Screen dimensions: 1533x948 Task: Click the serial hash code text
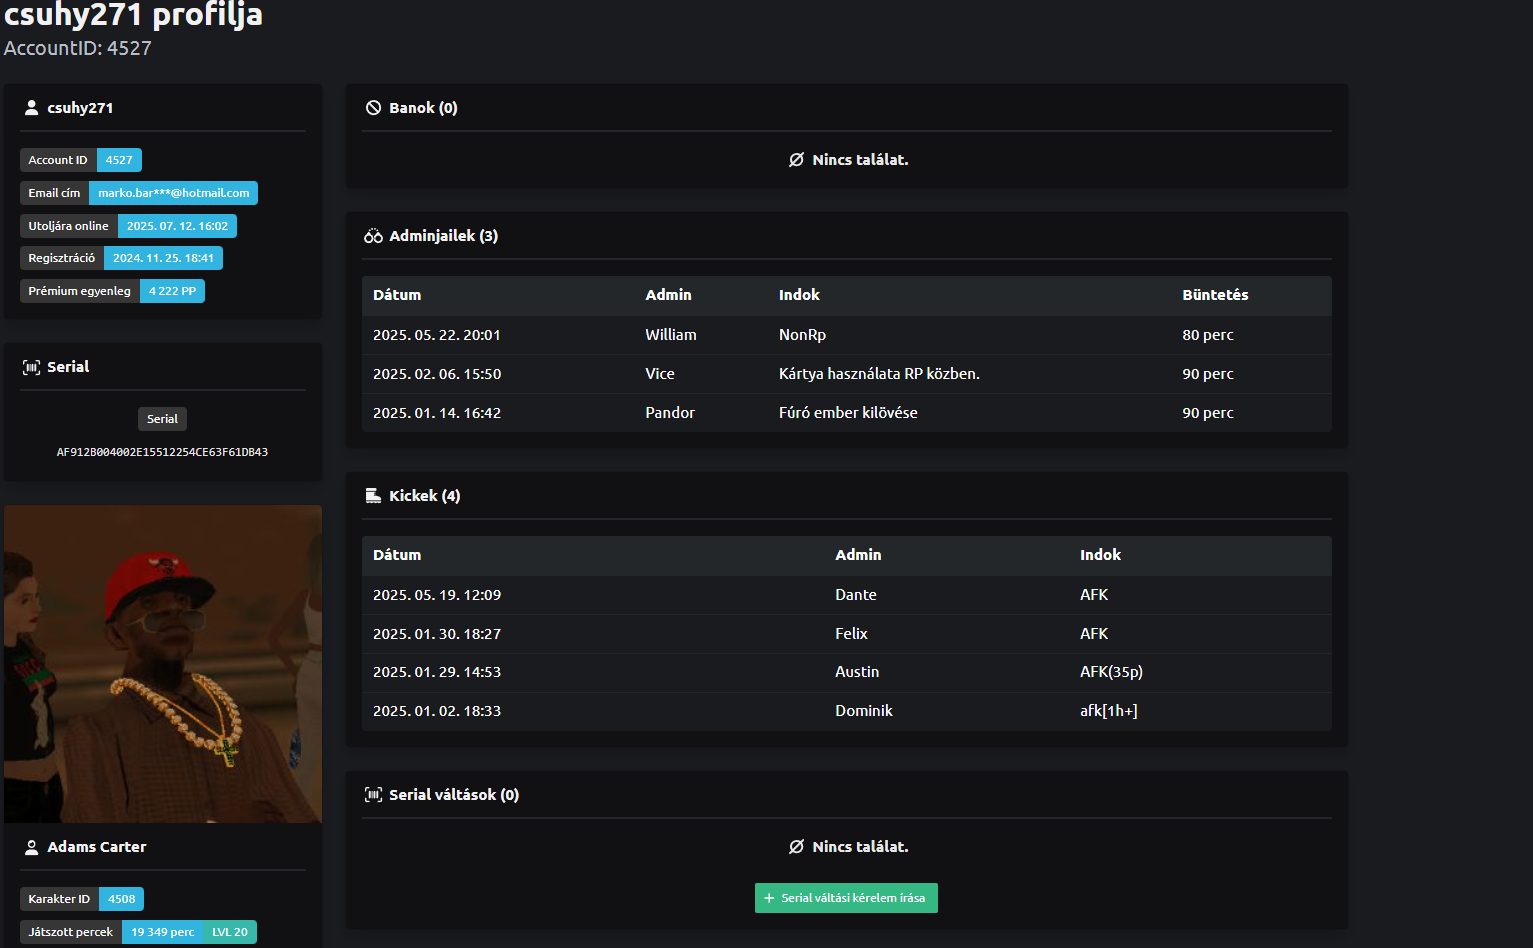(x=162, y=452)
